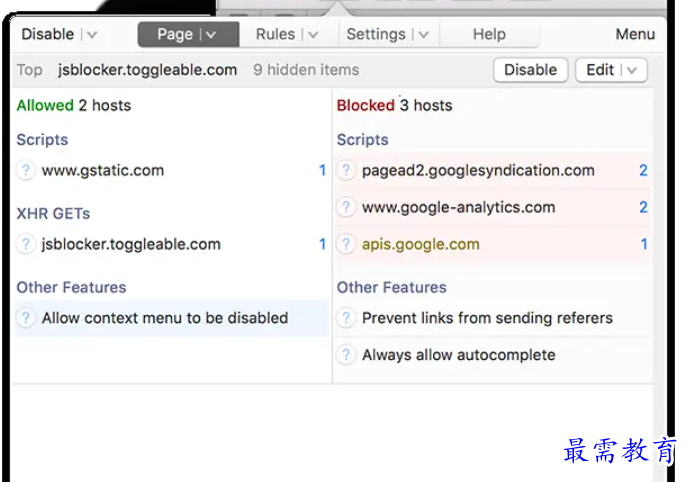685x482 pixels.
Task: Select the www.google-analytics.com blocked row
Action: 493,207
